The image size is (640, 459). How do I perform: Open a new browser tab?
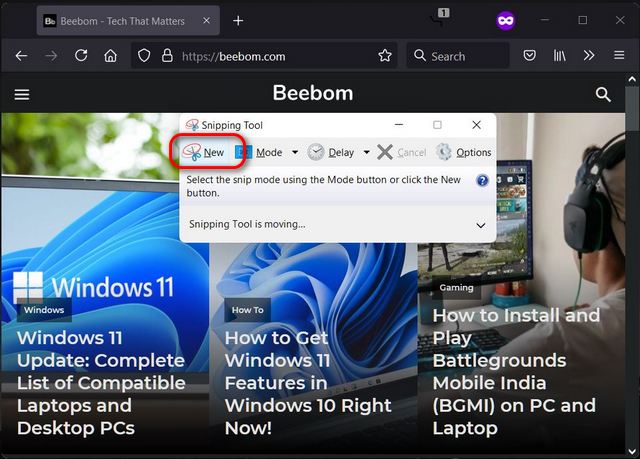[x=238, y=20]
